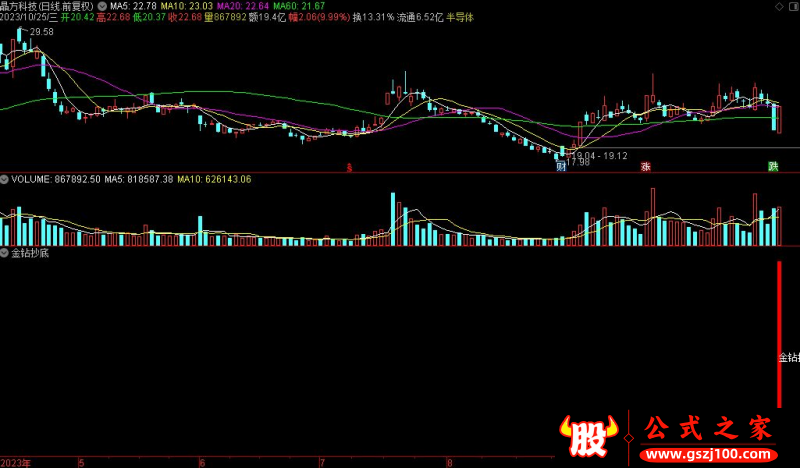Click the float shares 流通6.52亿
800x468 pixels.
(x=420, y=17)
